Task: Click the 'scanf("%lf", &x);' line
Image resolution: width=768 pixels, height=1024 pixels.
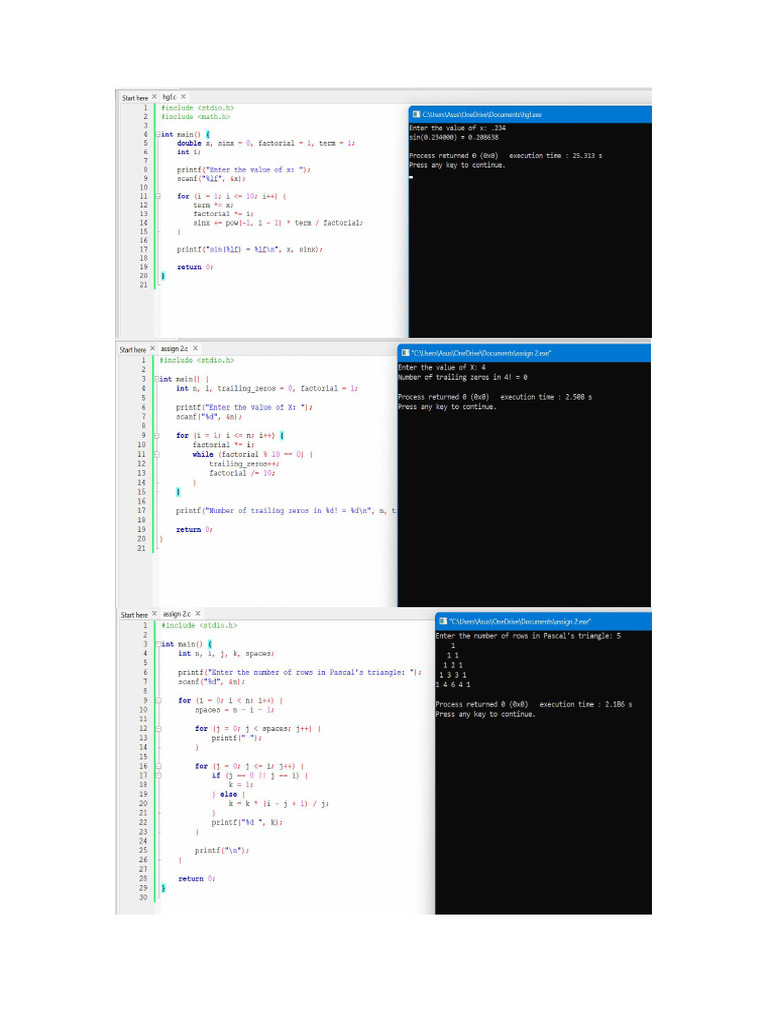Action: [211, 178]
